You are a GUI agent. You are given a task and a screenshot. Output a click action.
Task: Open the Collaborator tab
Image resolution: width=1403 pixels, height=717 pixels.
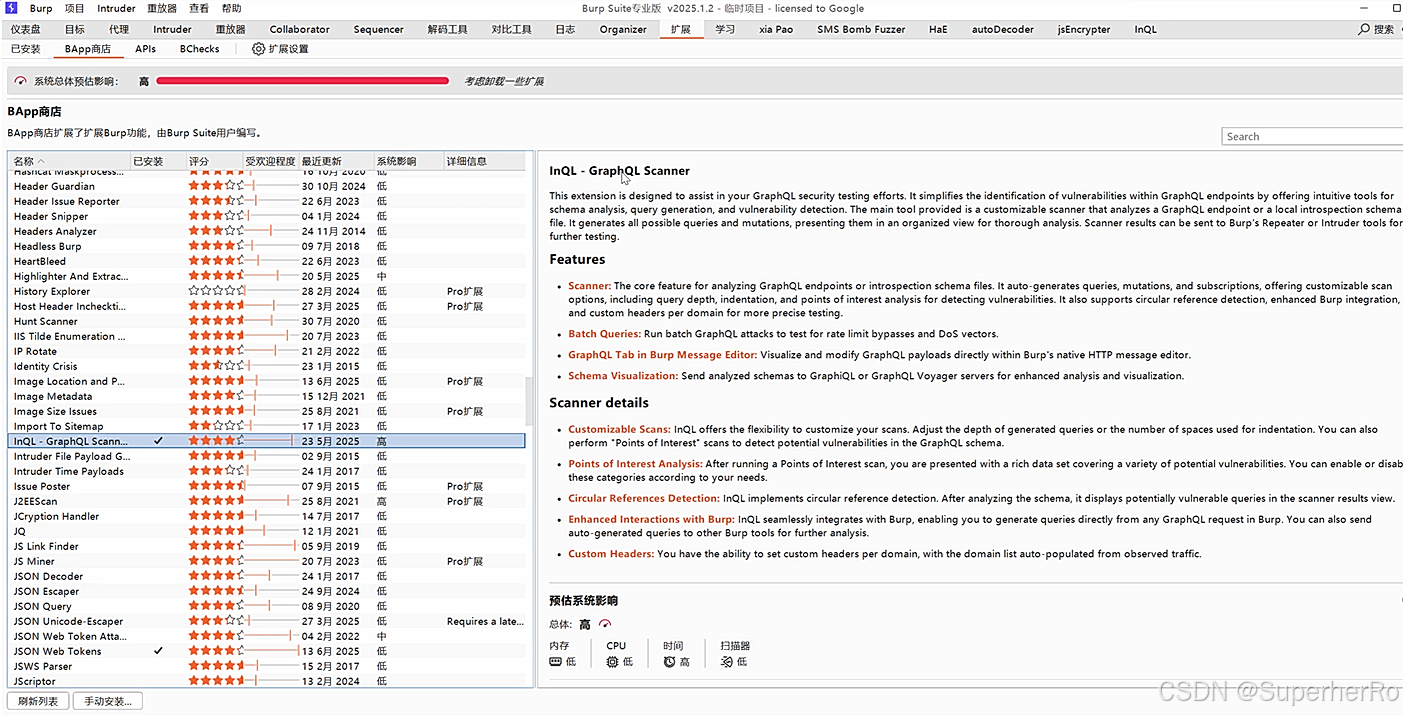pos(299,30)
